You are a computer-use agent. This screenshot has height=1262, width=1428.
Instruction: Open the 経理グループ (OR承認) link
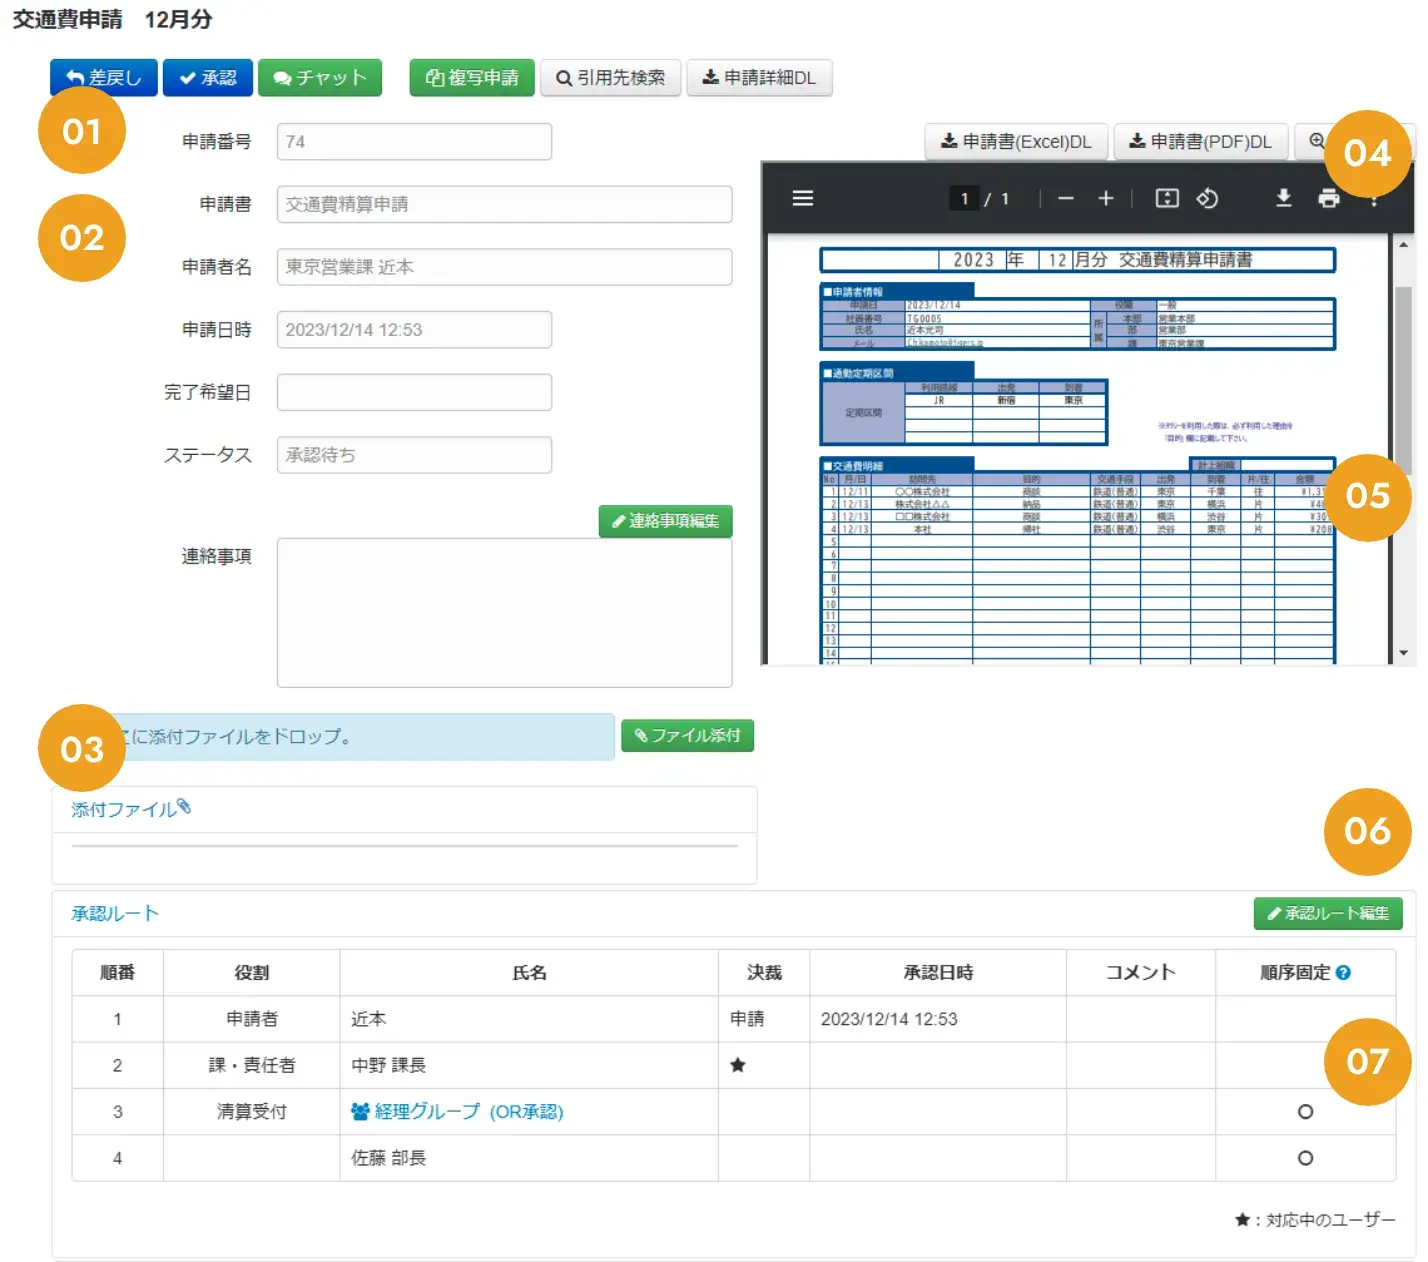[469, 1112]
